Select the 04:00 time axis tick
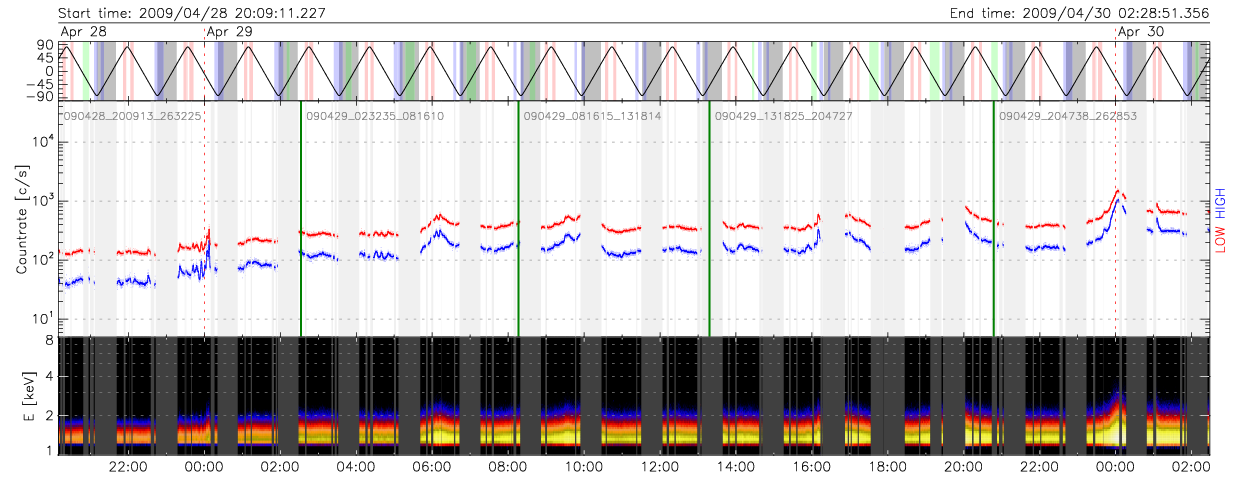Image resolution: width=1240 pixels, height=480 pixels. coord(356,467)
